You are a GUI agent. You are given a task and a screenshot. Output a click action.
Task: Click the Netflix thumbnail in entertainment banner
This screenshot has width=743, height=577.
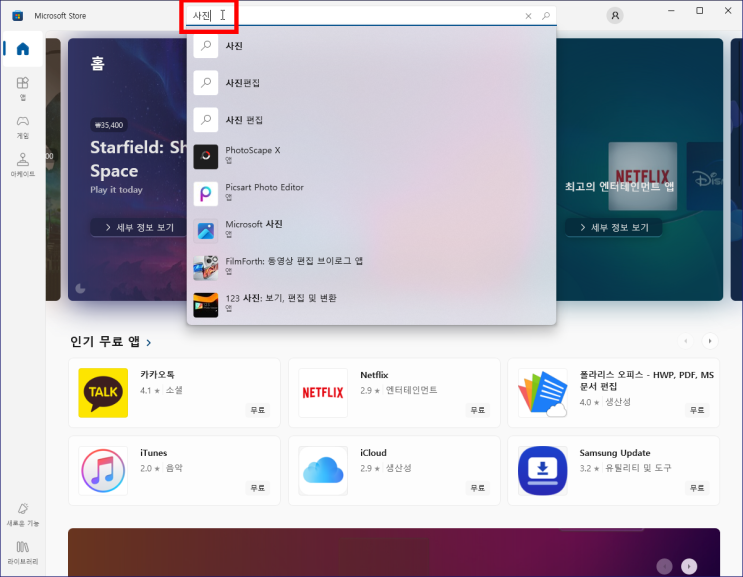point(643,176)
